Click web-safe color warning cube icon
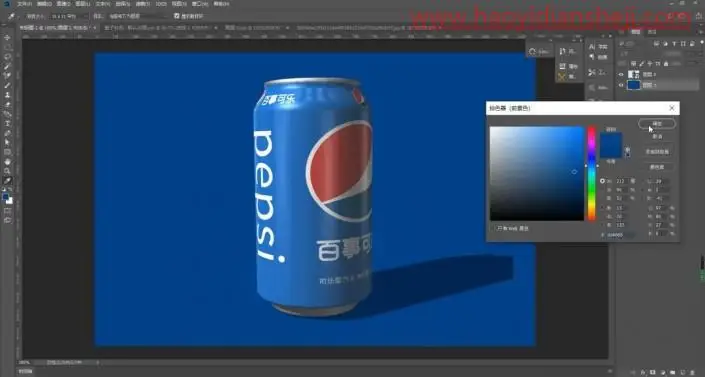705x377 pixels. [628, 150]
